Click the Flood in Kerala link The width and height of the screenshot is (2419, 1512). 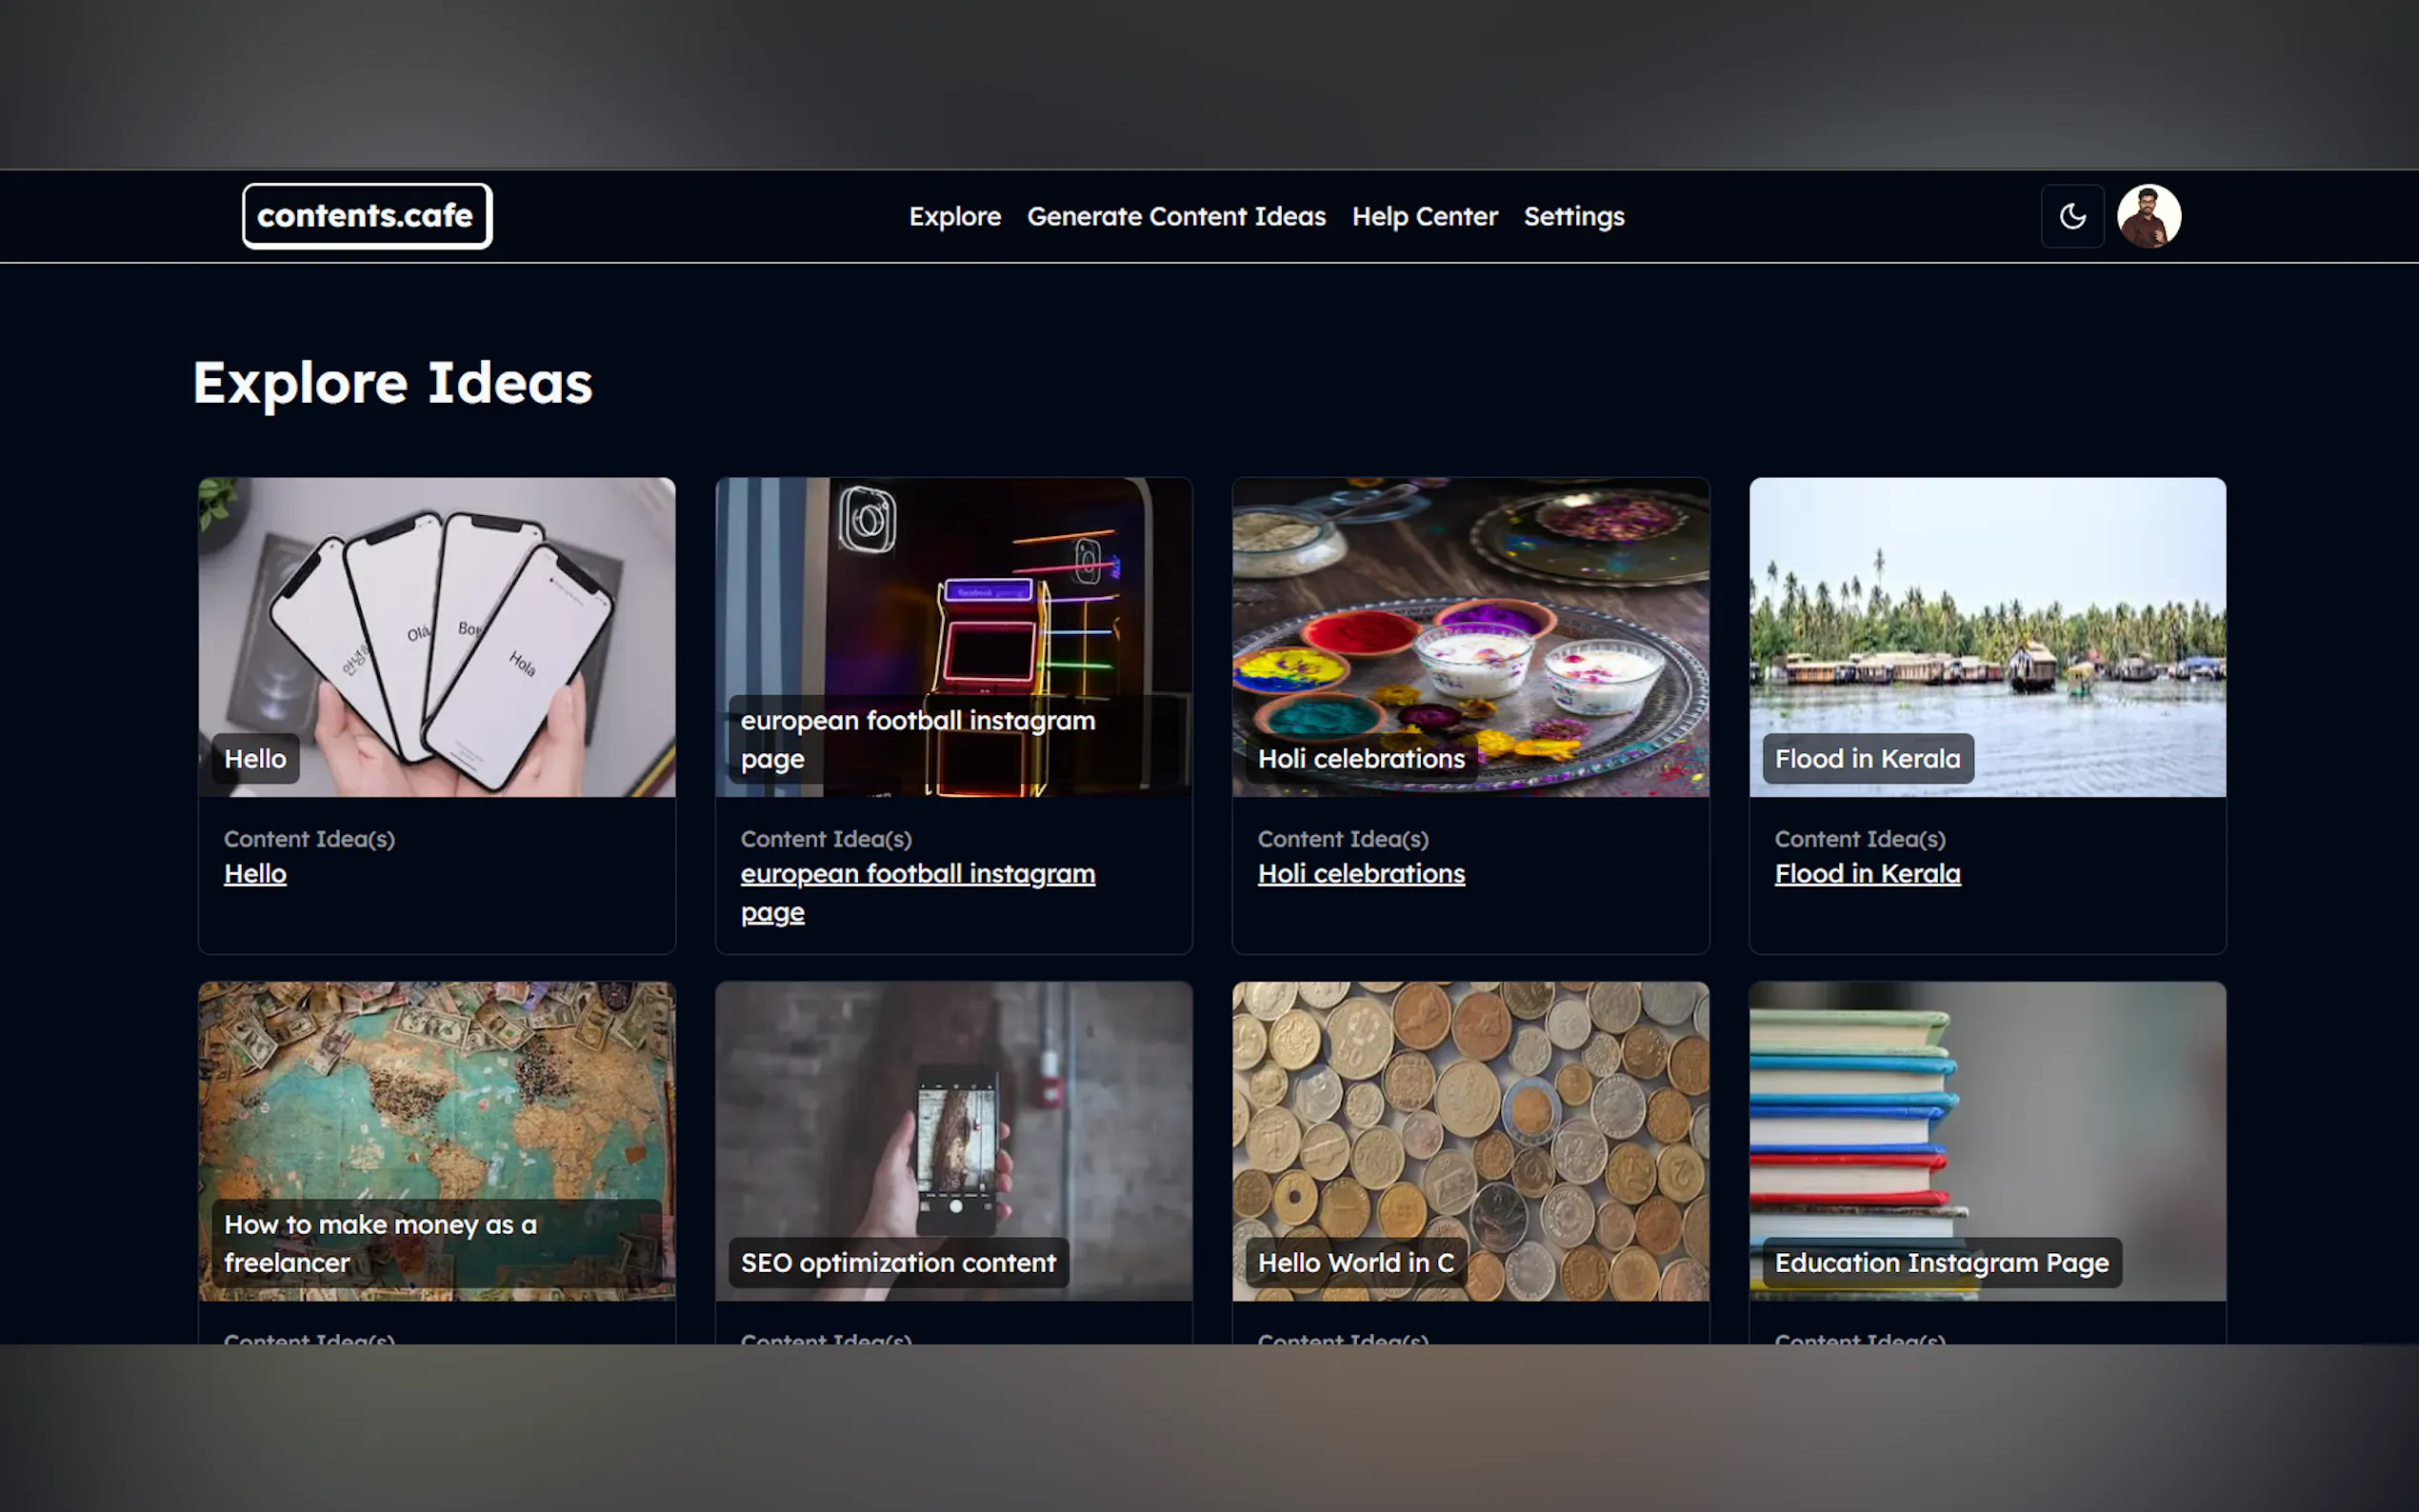point(1867,874)
